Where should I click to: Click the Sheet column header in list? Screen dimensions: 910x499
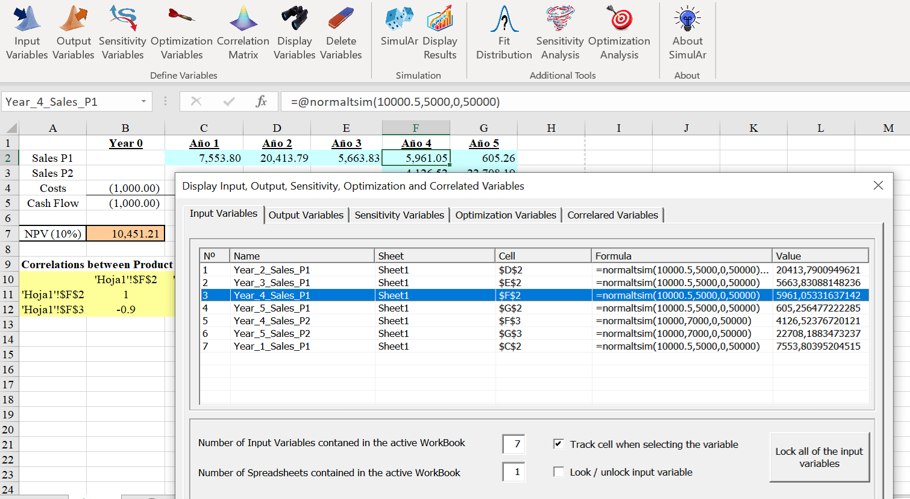pyautogui.click(x=435, y=256)
